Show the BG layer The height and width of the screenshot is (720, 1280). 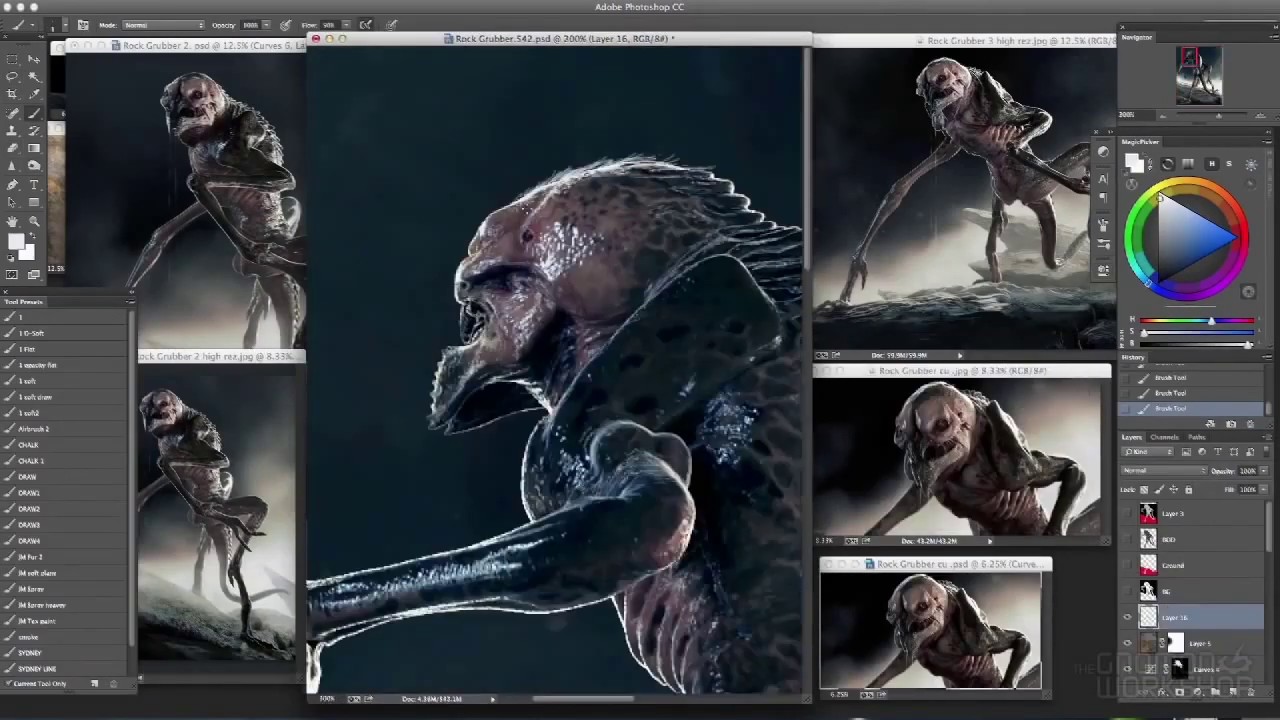tap(1127, 591)
